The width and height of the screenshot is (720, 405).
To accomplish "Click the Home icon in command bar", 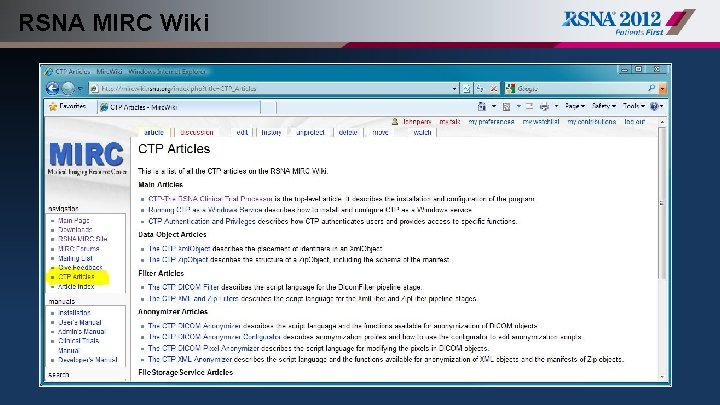I will [x=482, y=107].
